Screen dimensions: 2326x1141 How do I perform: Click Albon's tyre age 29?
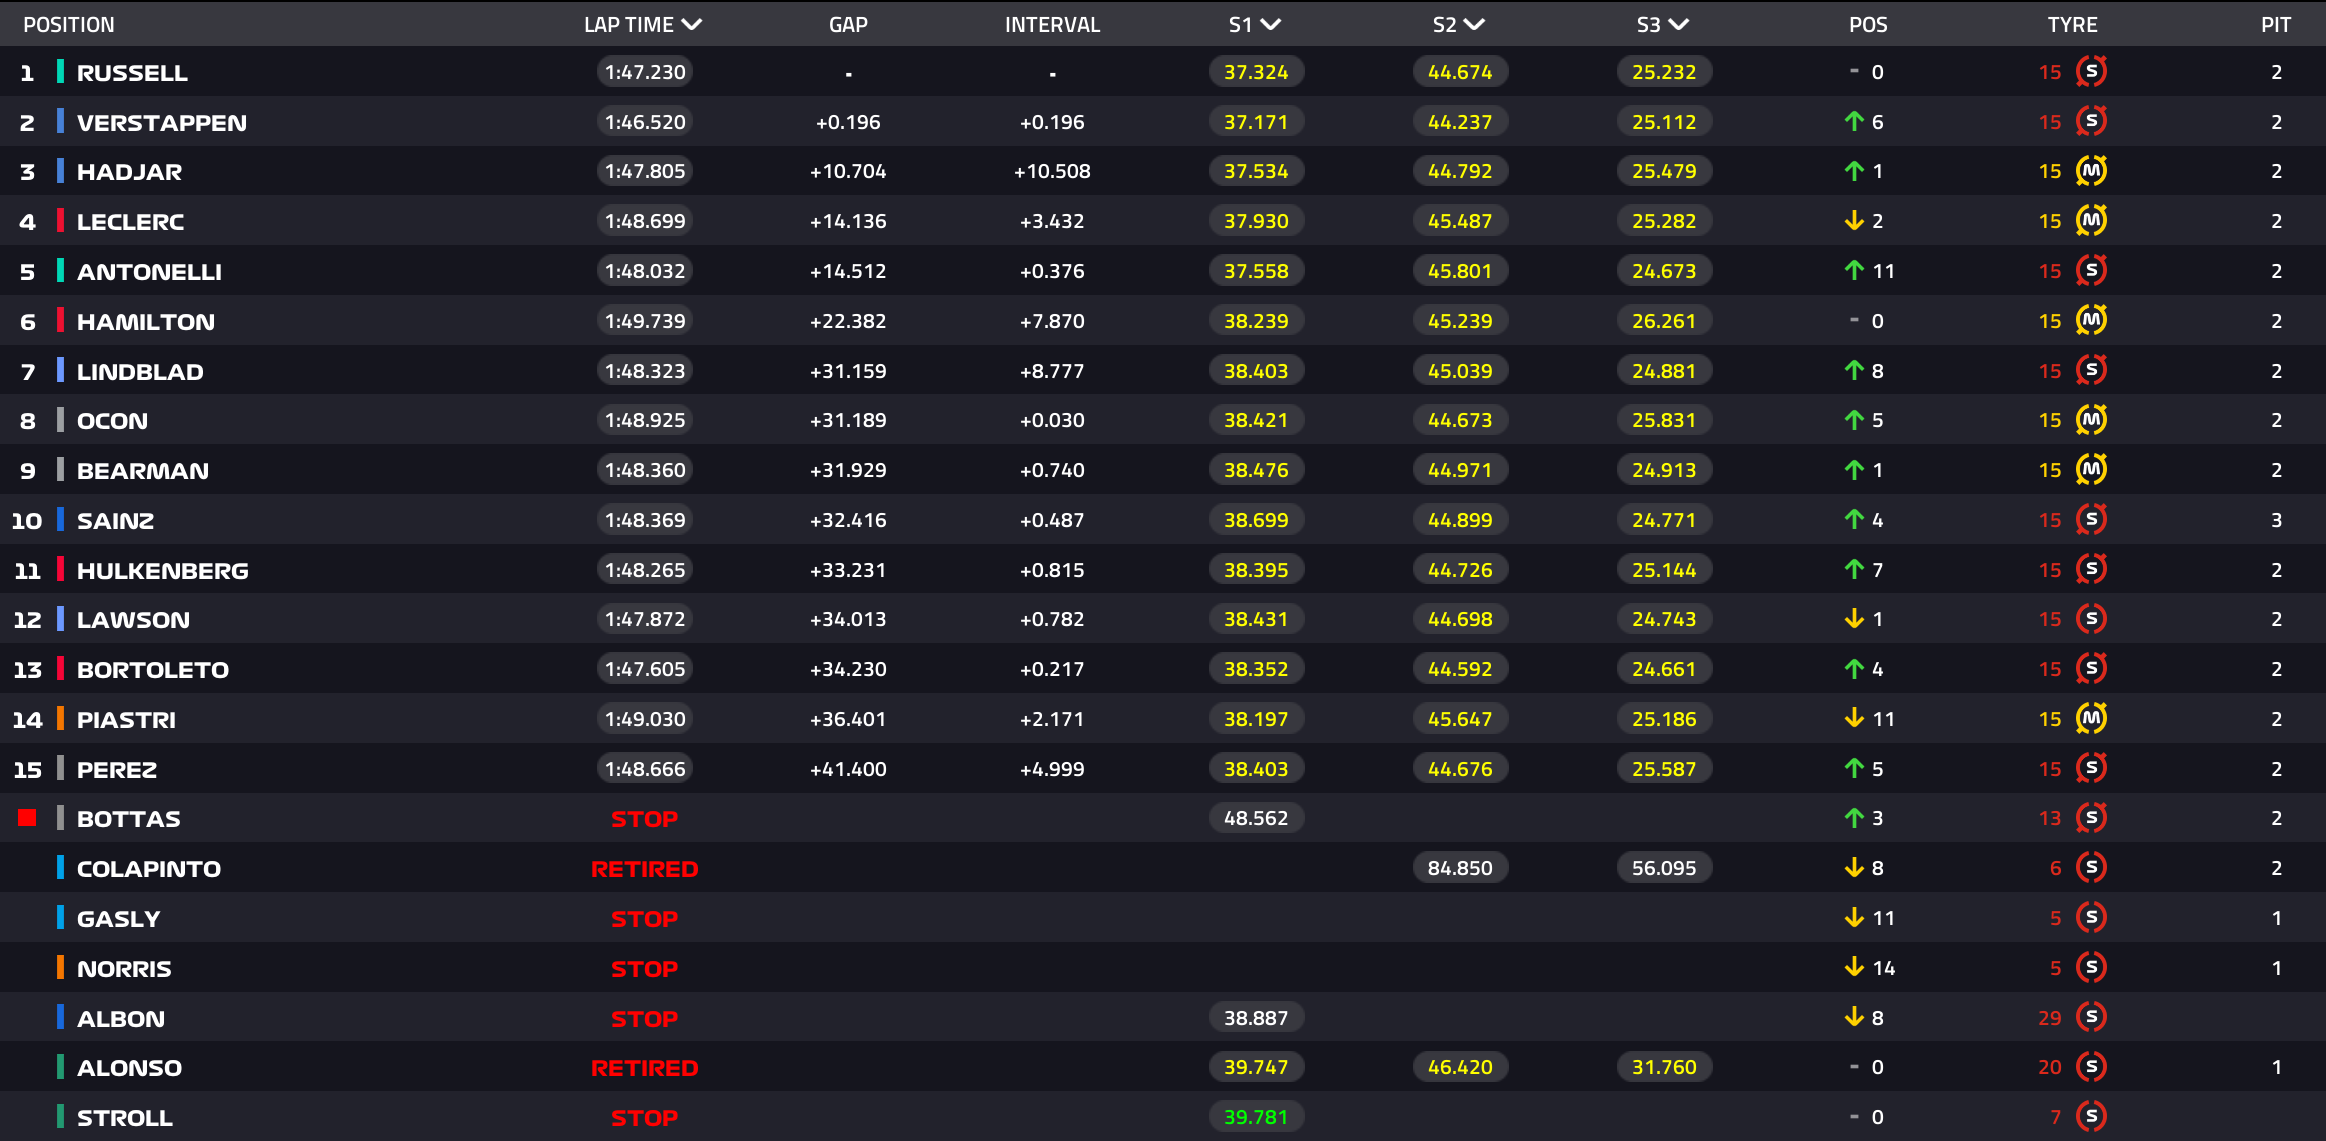2050,1018
